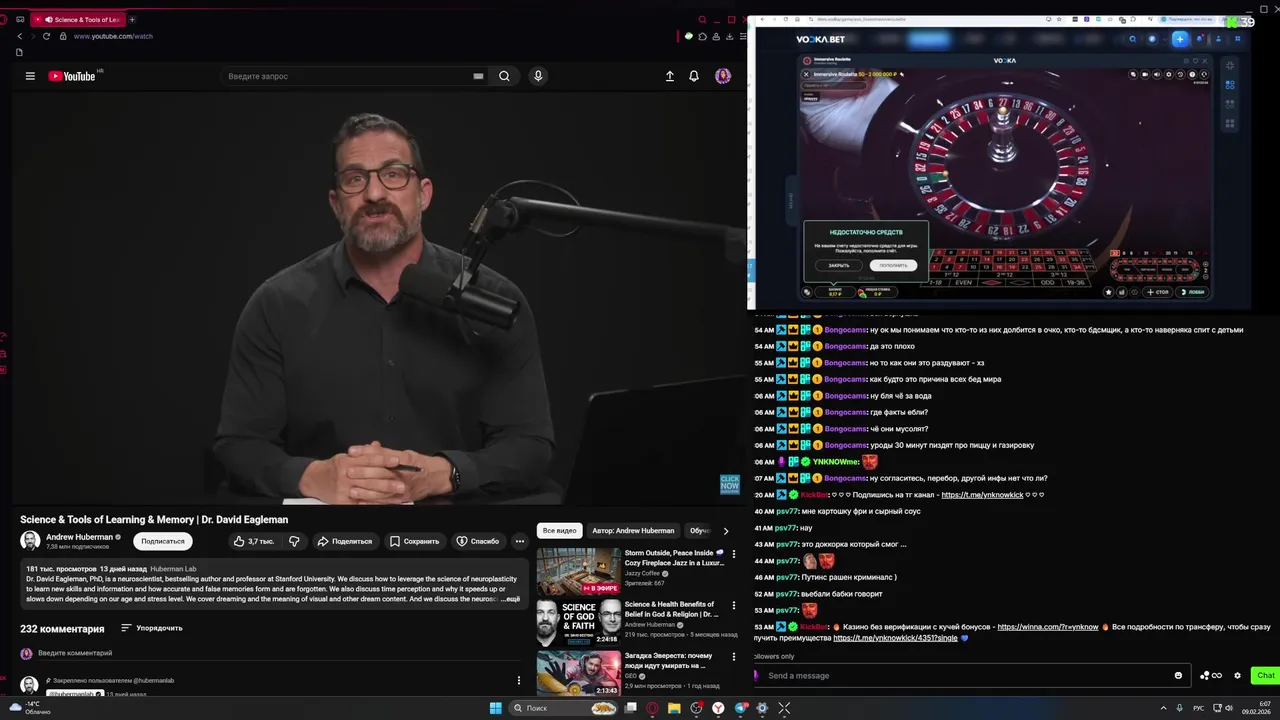Send chat message with Chat button
This screenshot has height=720, width=1280.
[1266, 675]
